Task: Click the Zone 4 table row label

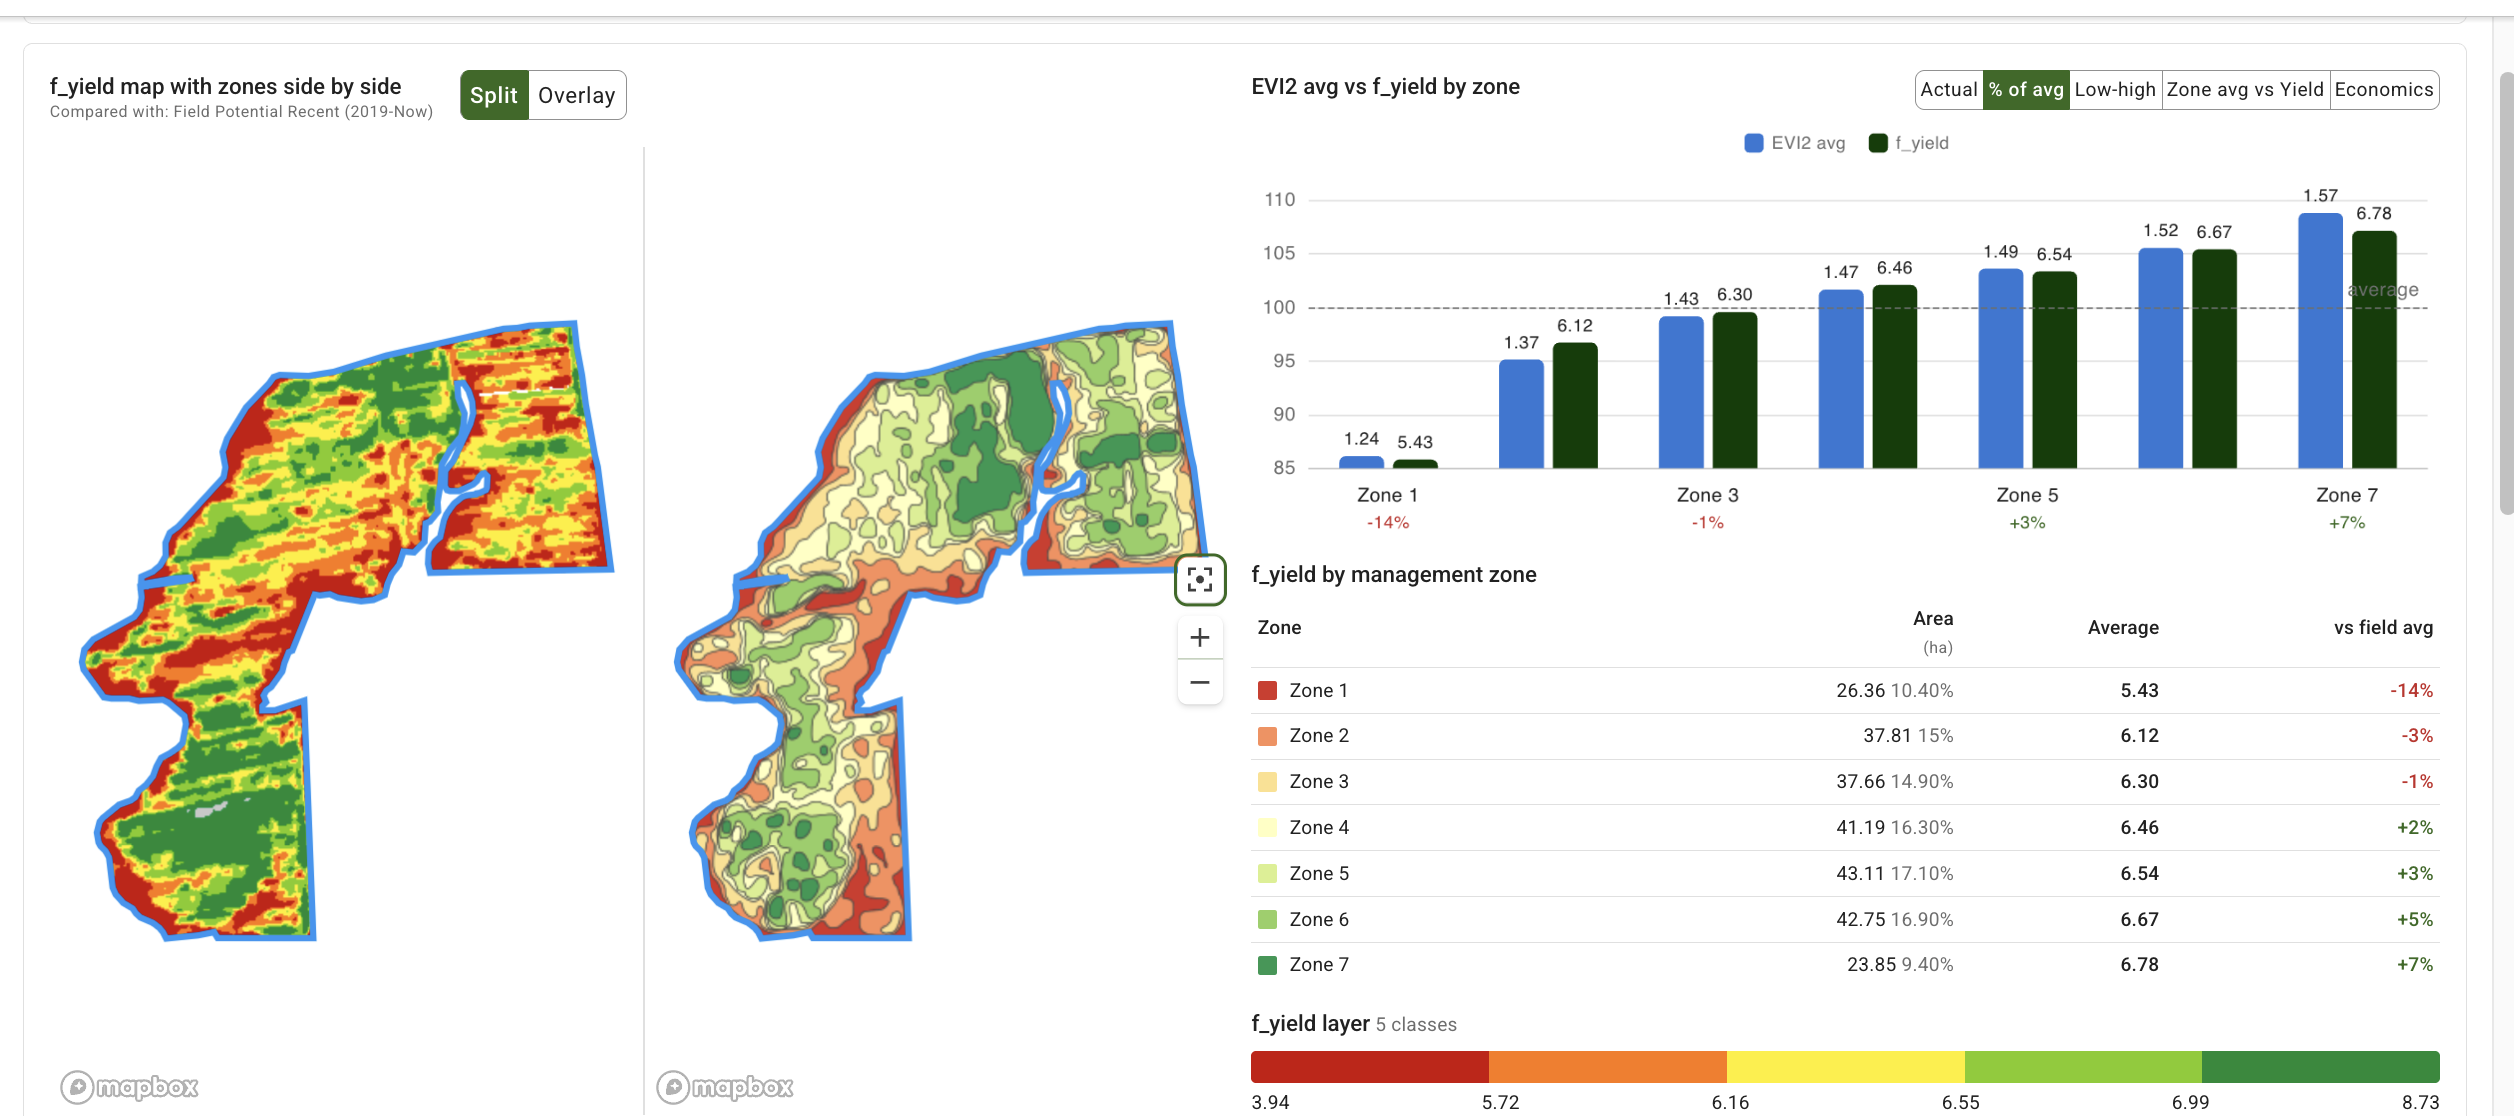Action: click(1319, 828)
